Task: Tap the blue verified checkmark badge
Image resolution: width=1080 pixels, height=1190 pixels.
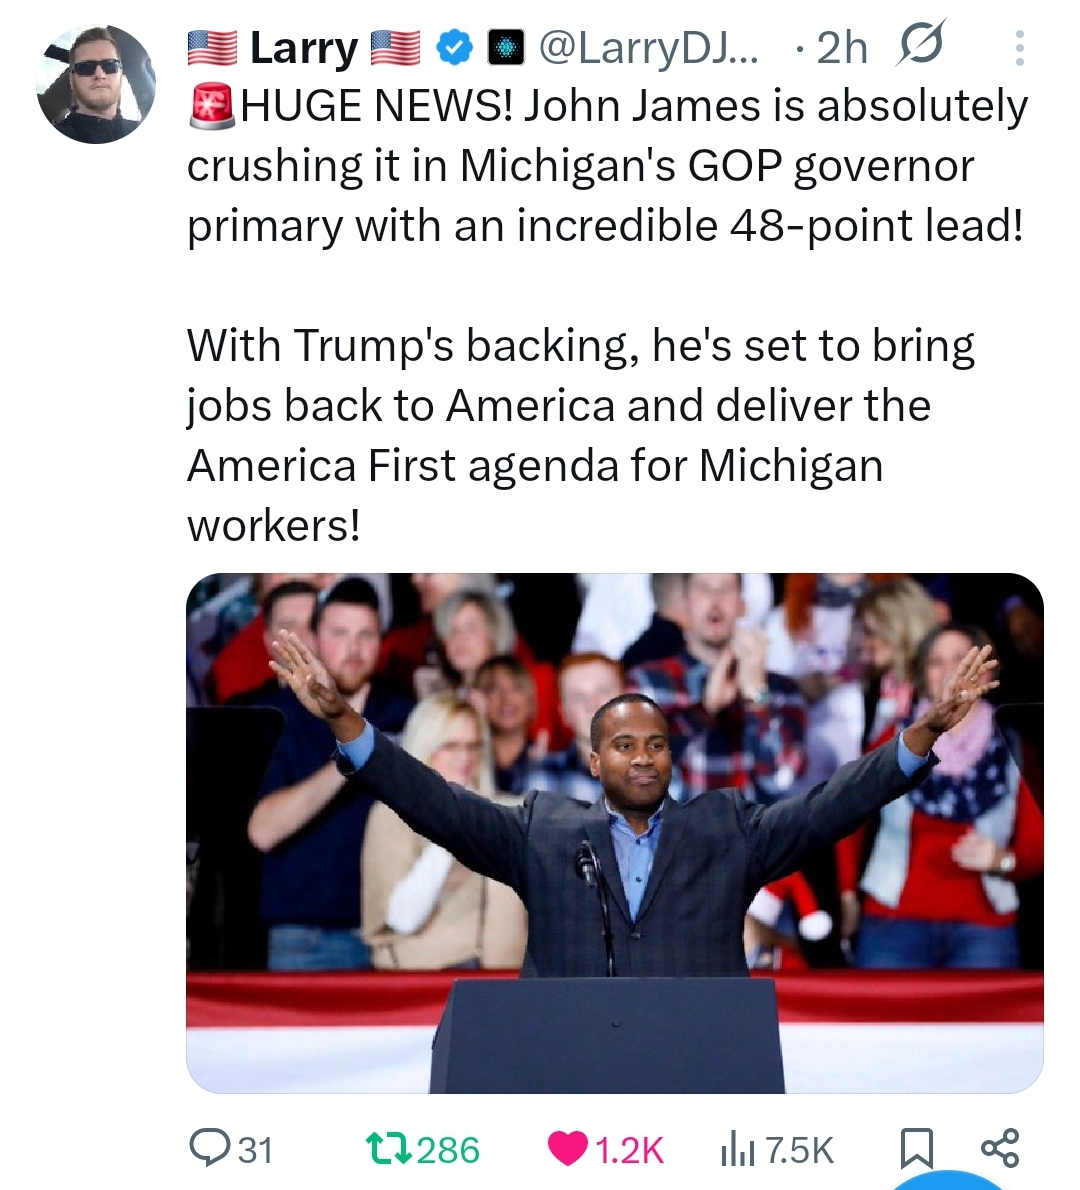Action: point(453,48)
